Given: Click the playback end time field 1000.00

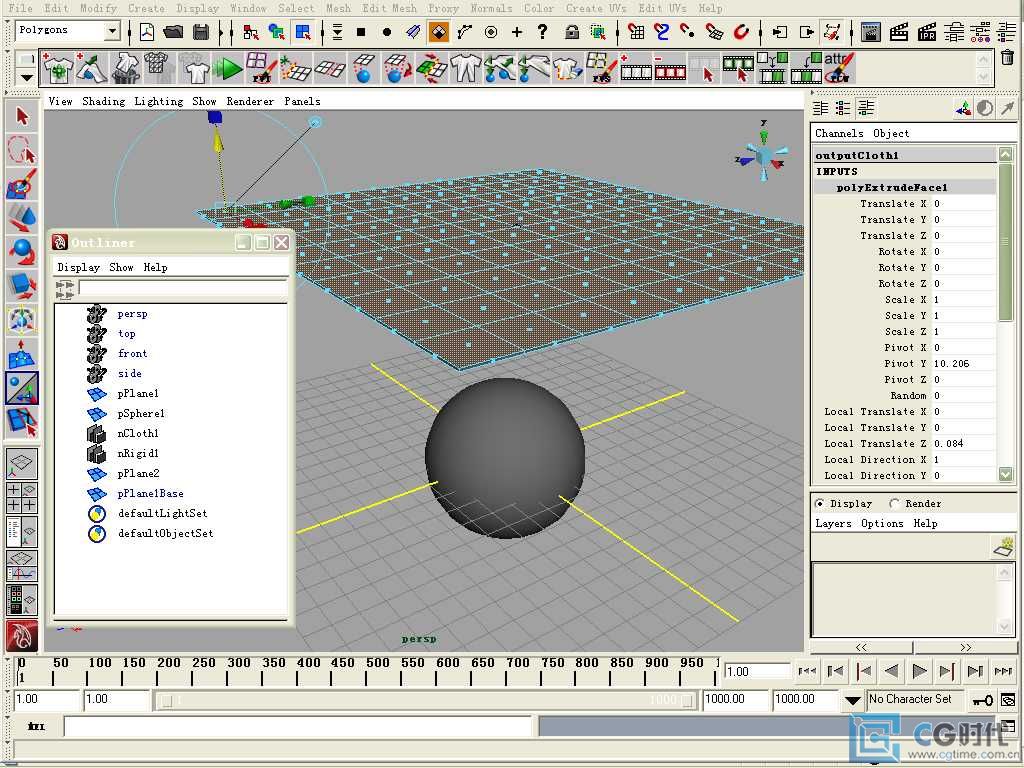Looking at the screenshot, I should click(734, 699).
